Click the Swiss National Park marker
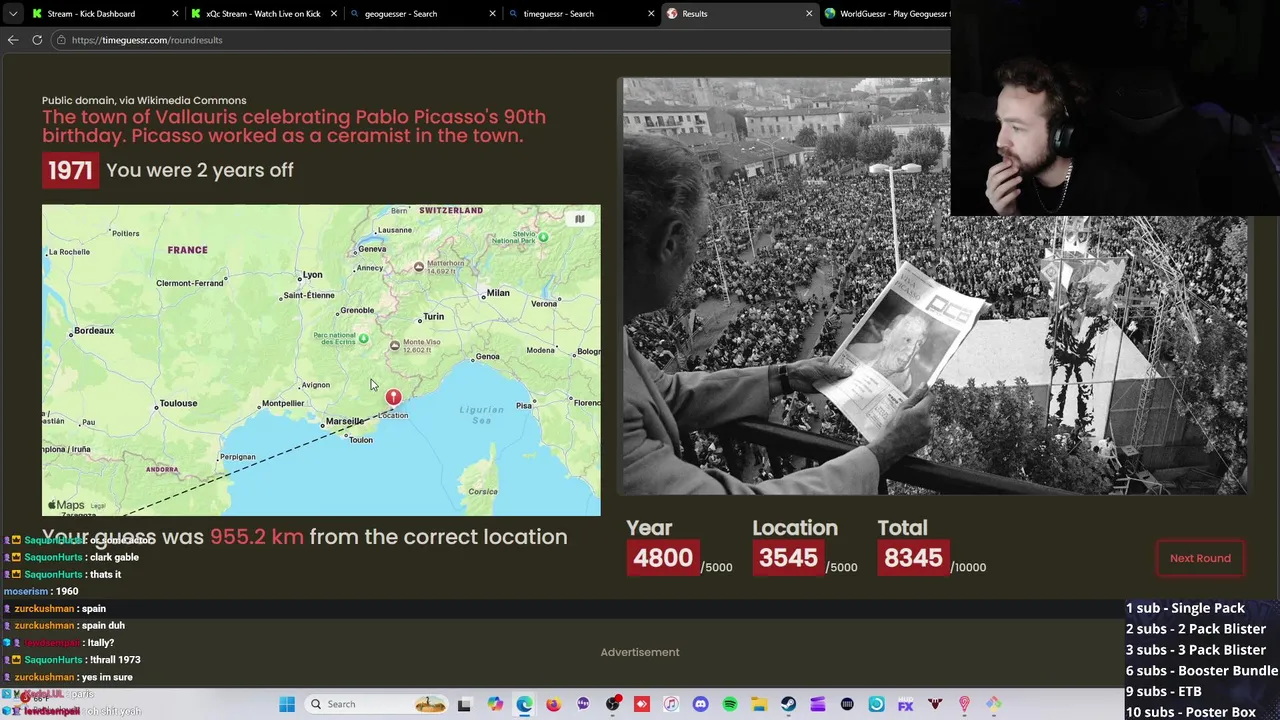1280x720 pixels. 543,237
